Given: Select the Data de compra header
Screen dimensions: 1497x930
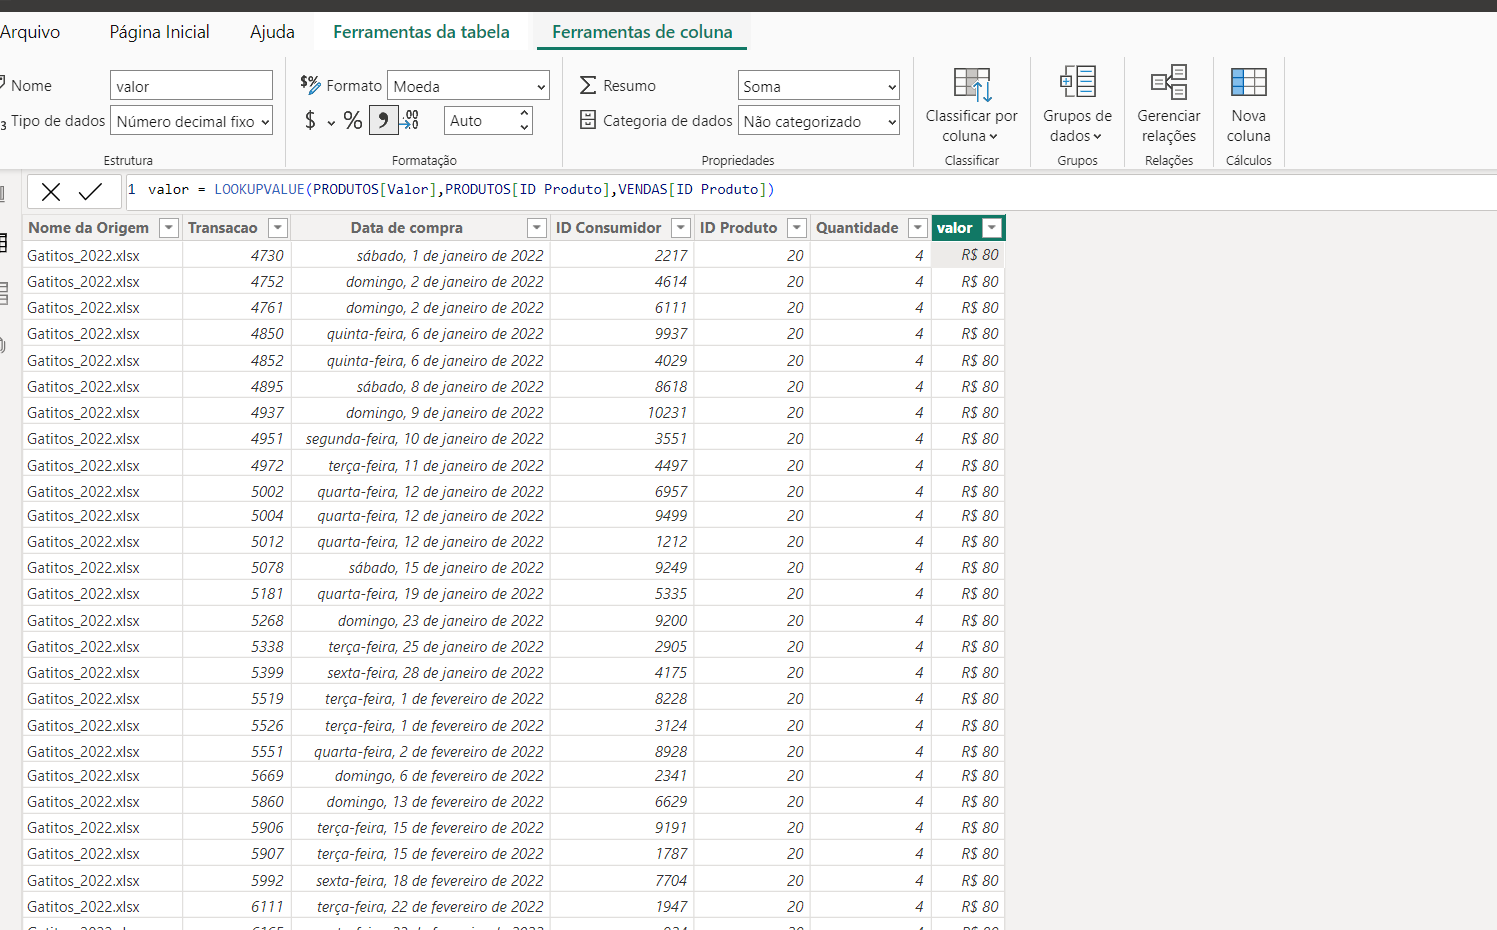Looking at the screenshot, I should point(407,228).
